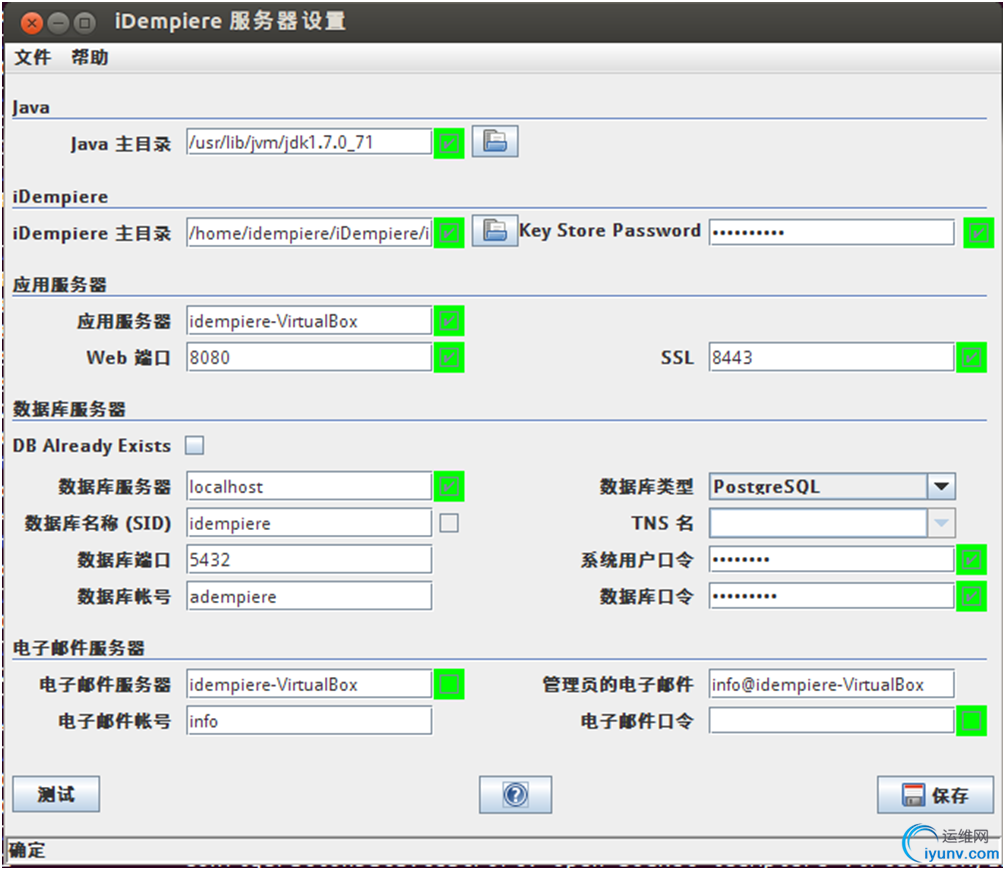Click the system user password field
Viewport: 1005px width, 870px height.
pos(831,560)
